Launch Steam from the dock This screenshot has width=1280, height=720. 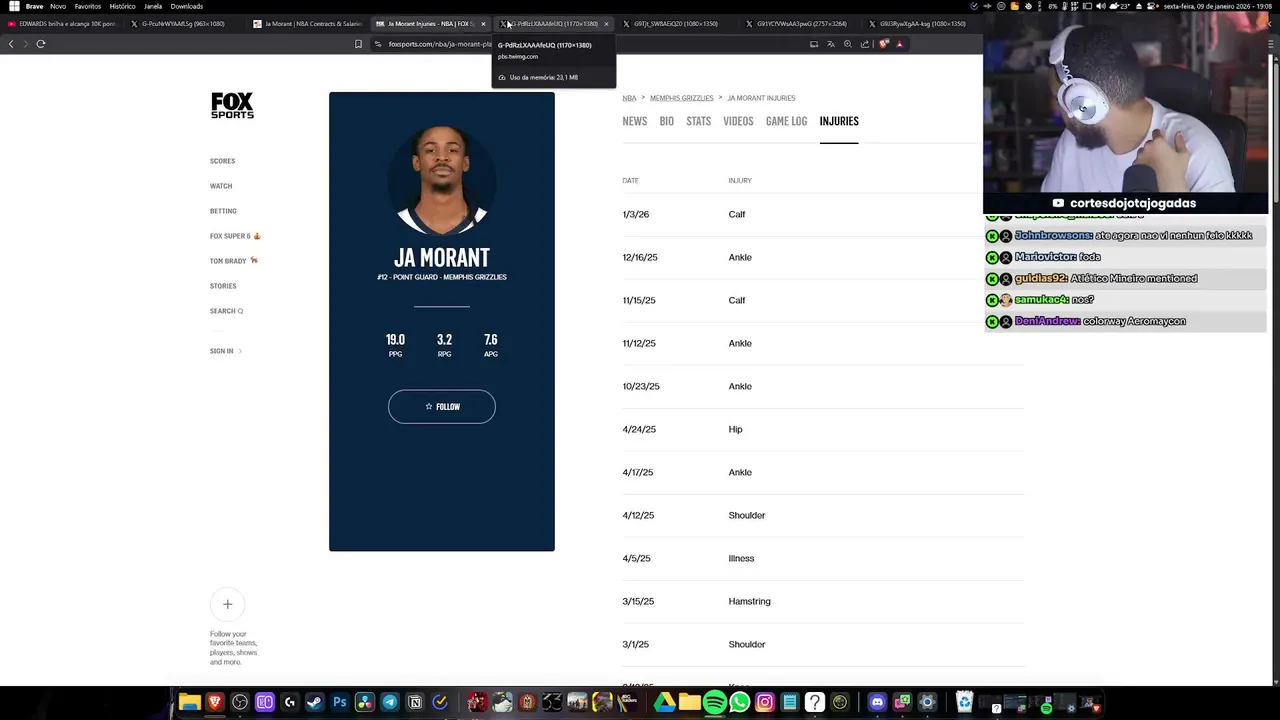(x=314, y=703)
